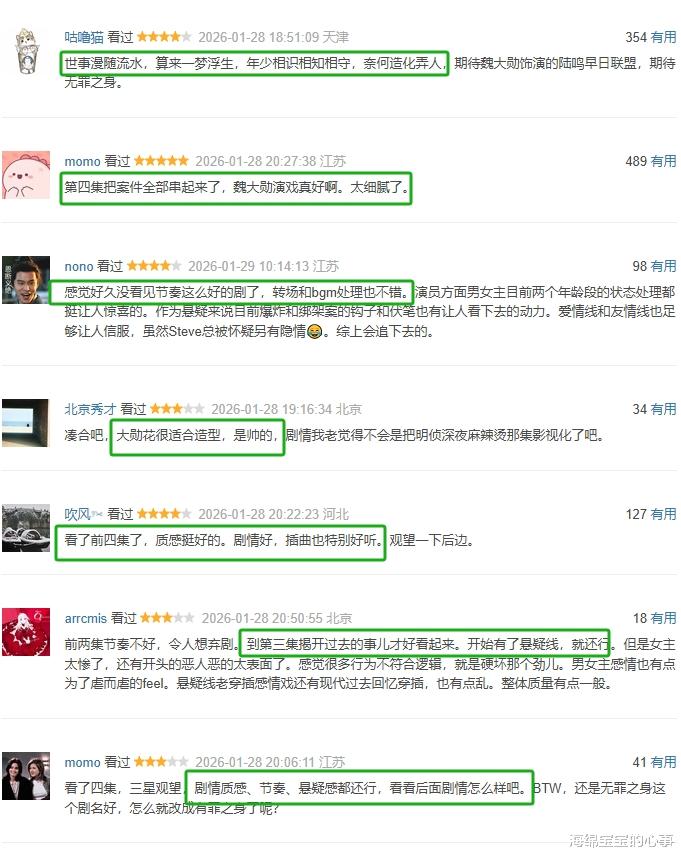Click 吹风's avatar thumbnail

coord(26,528)
